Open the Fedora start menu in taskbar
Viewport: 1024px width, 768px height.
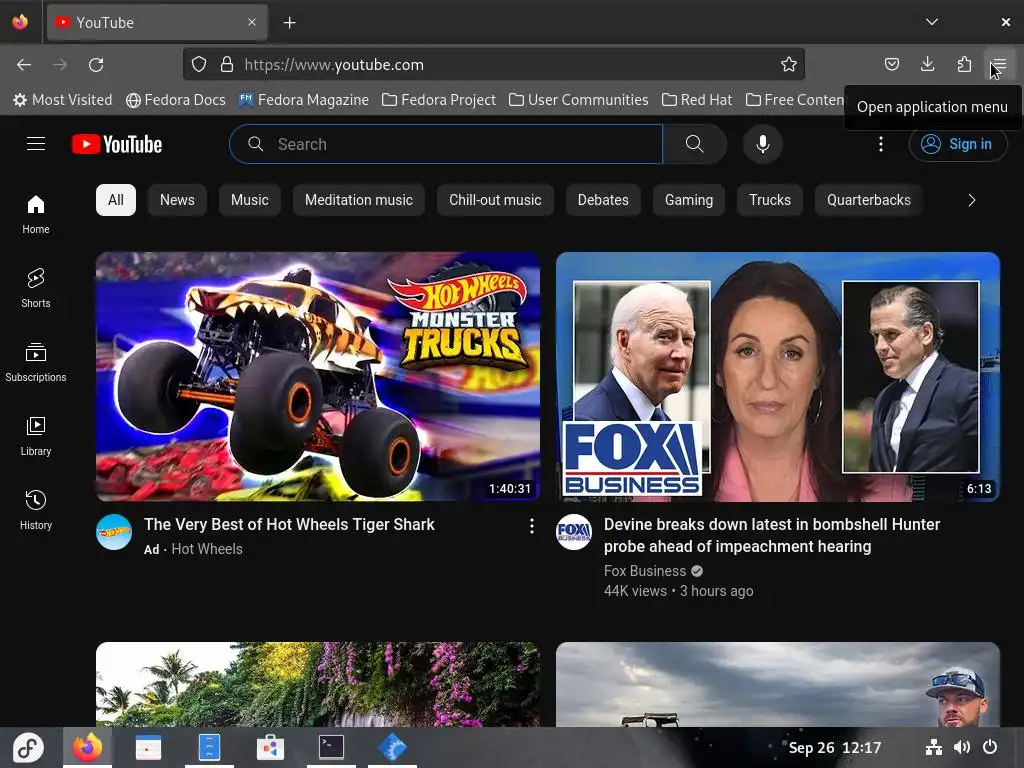27,748
